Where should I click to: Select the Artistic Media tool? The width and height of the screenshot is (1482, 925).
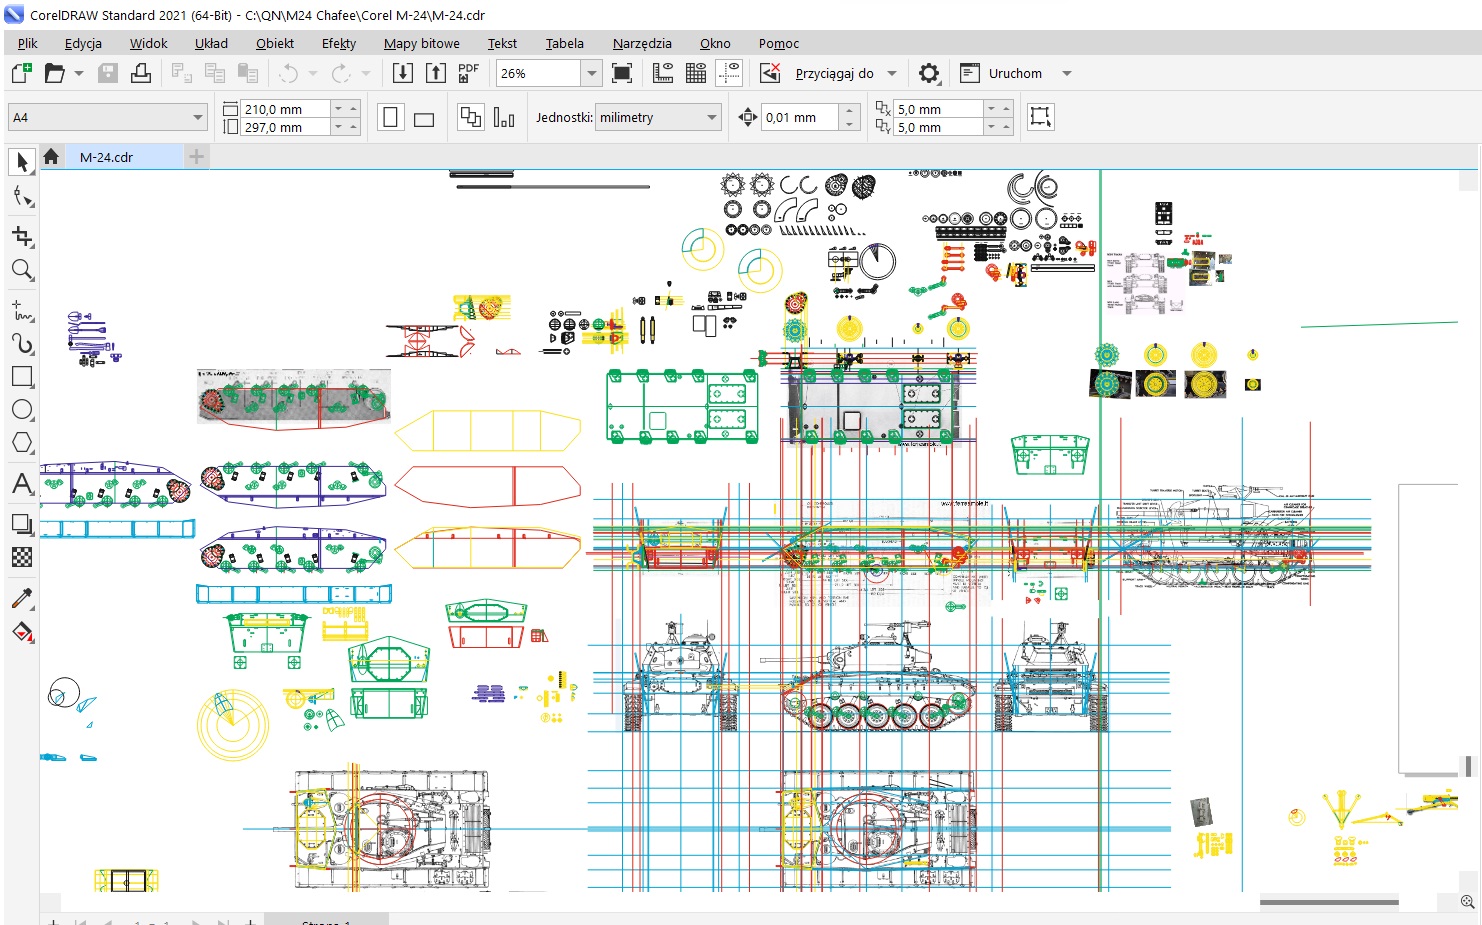[x=22, y=343]
